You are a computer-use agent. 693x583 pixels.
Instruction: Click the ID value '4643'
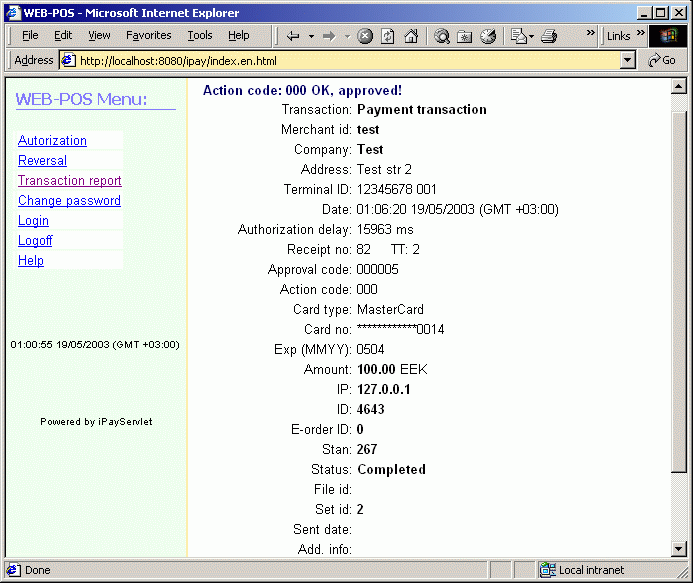click(370, 409)
